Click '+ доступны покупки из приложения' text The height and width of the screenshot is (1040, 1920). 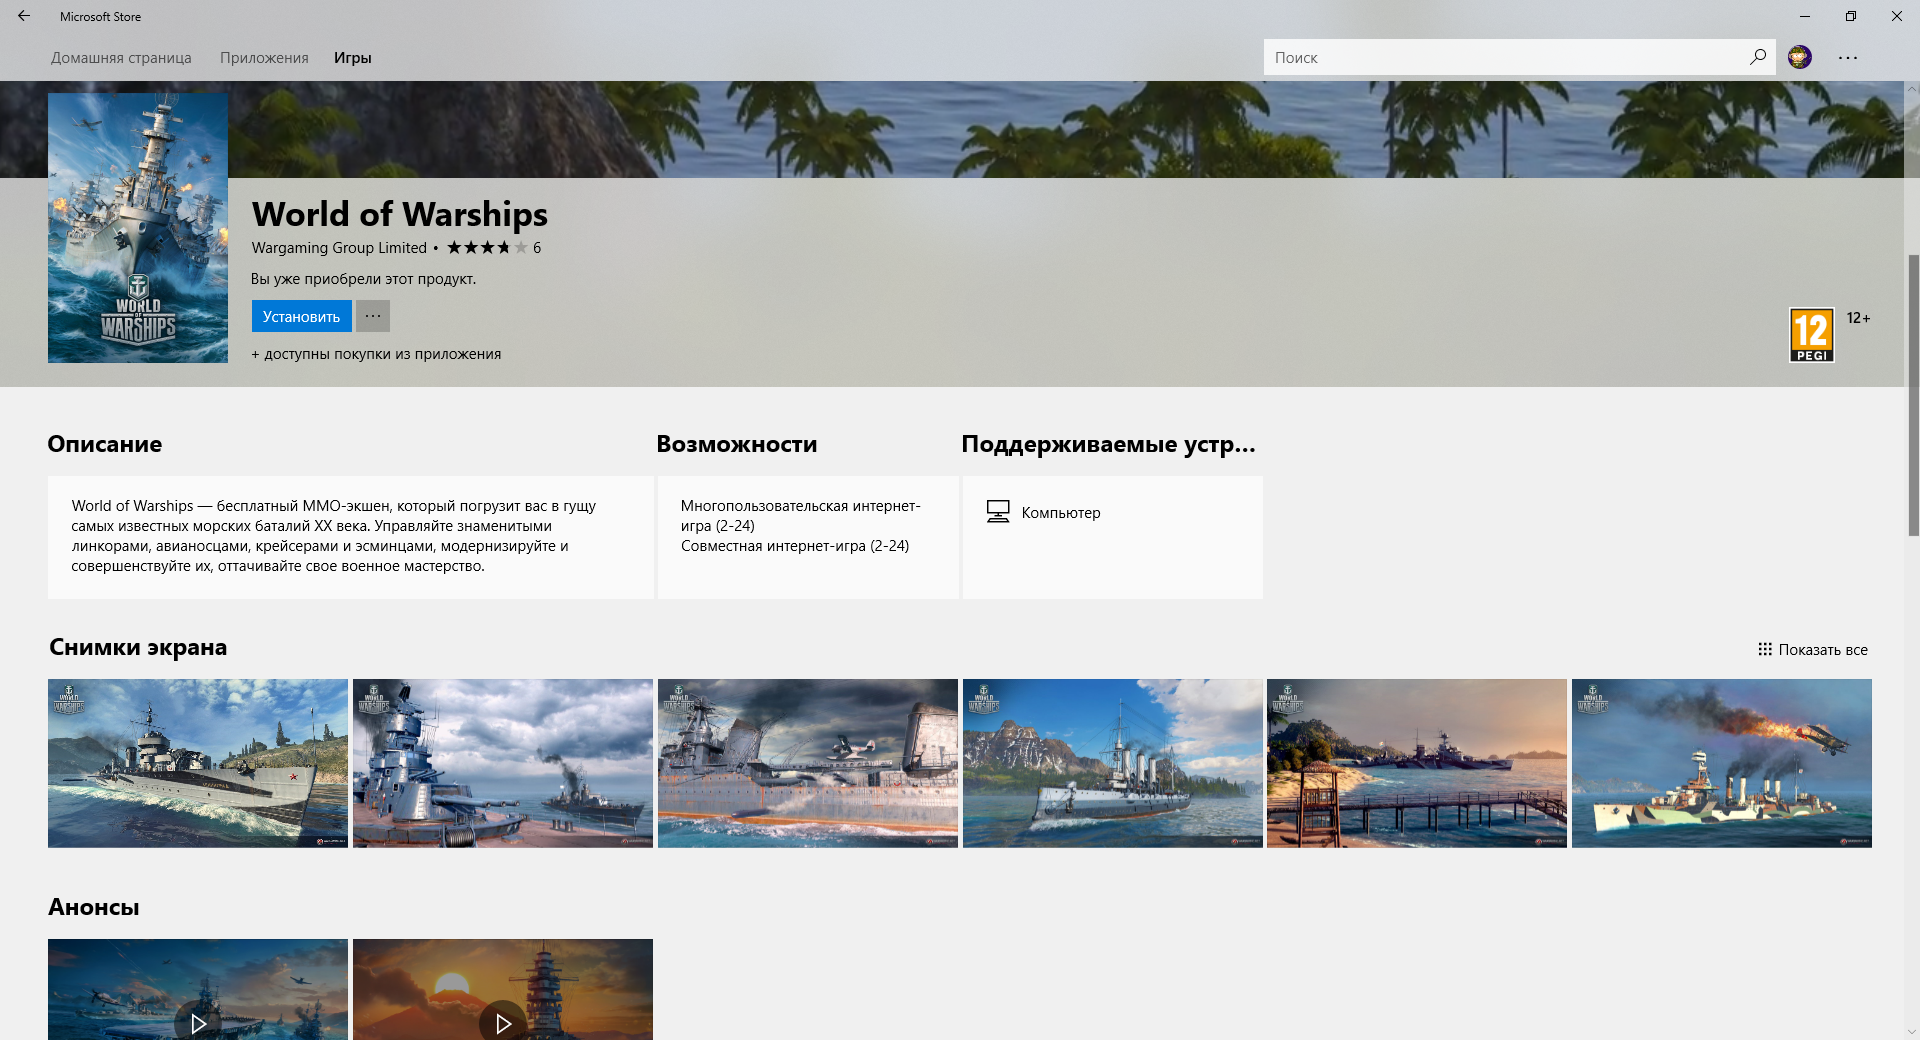(376, 354)
